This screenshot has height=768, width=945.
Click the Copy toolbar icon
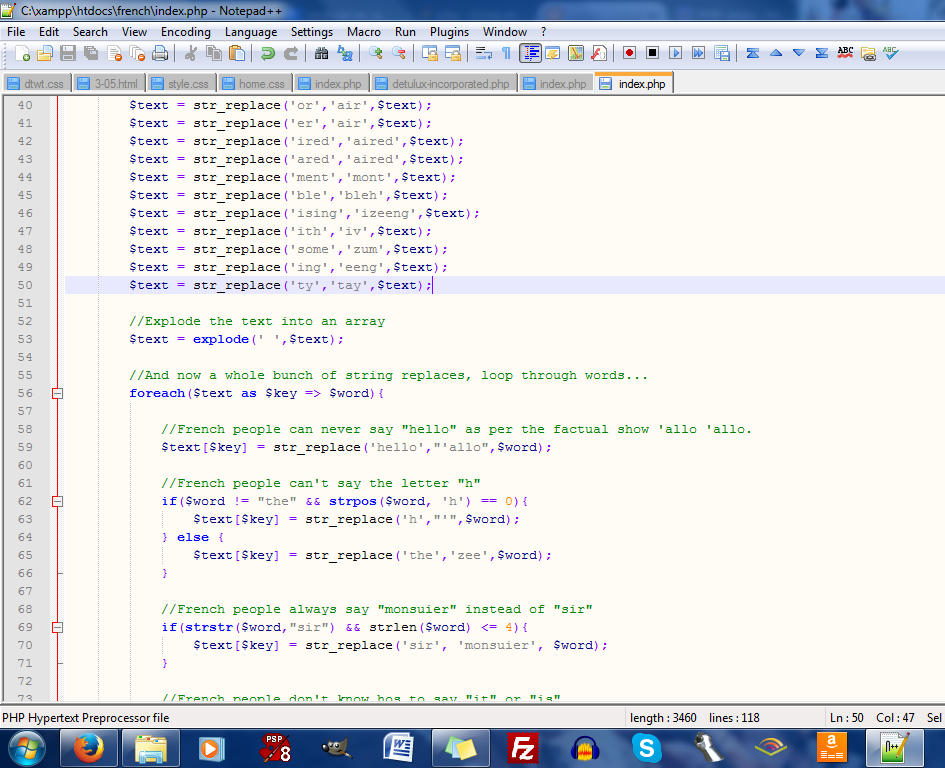pyautogui.click(x=213, y=54)
